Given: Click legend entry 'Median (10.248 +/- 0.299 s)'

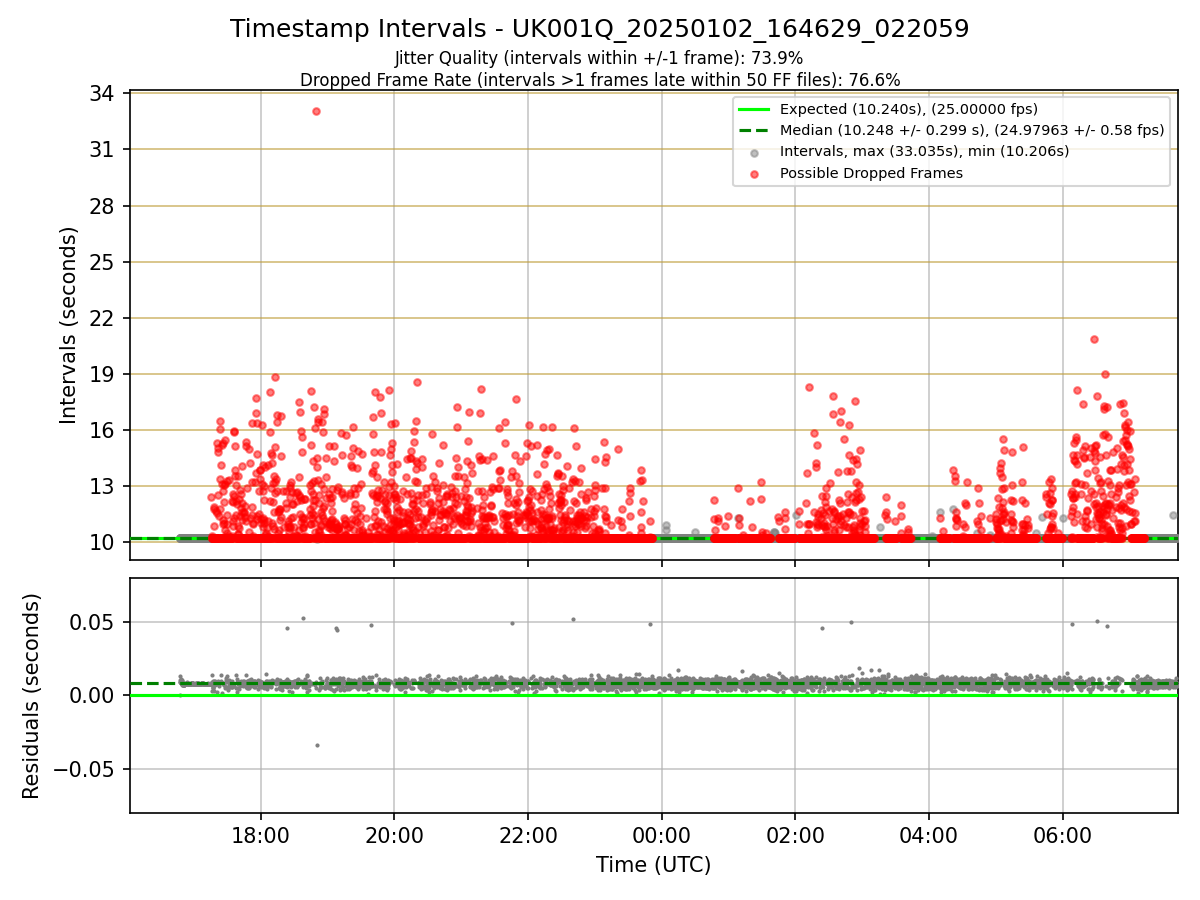Looking at the screenshot, I should tap(972, 130).
